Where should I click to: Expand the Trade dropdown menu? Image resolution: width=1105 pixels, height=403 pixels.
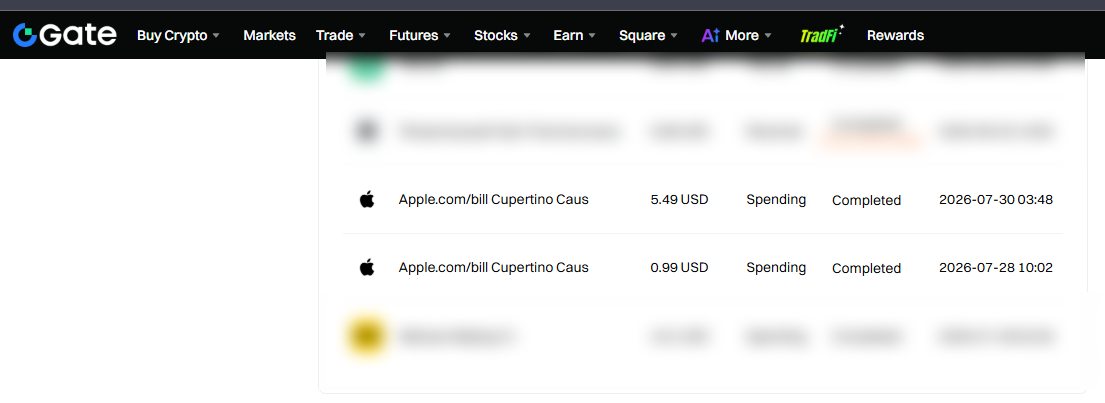(x=341, y=35)
